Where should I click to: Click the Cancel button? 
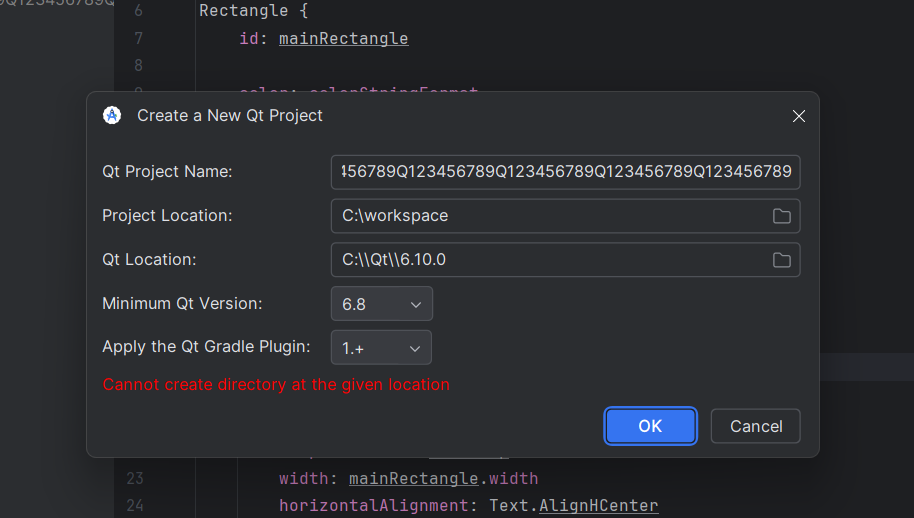(755, 426)
